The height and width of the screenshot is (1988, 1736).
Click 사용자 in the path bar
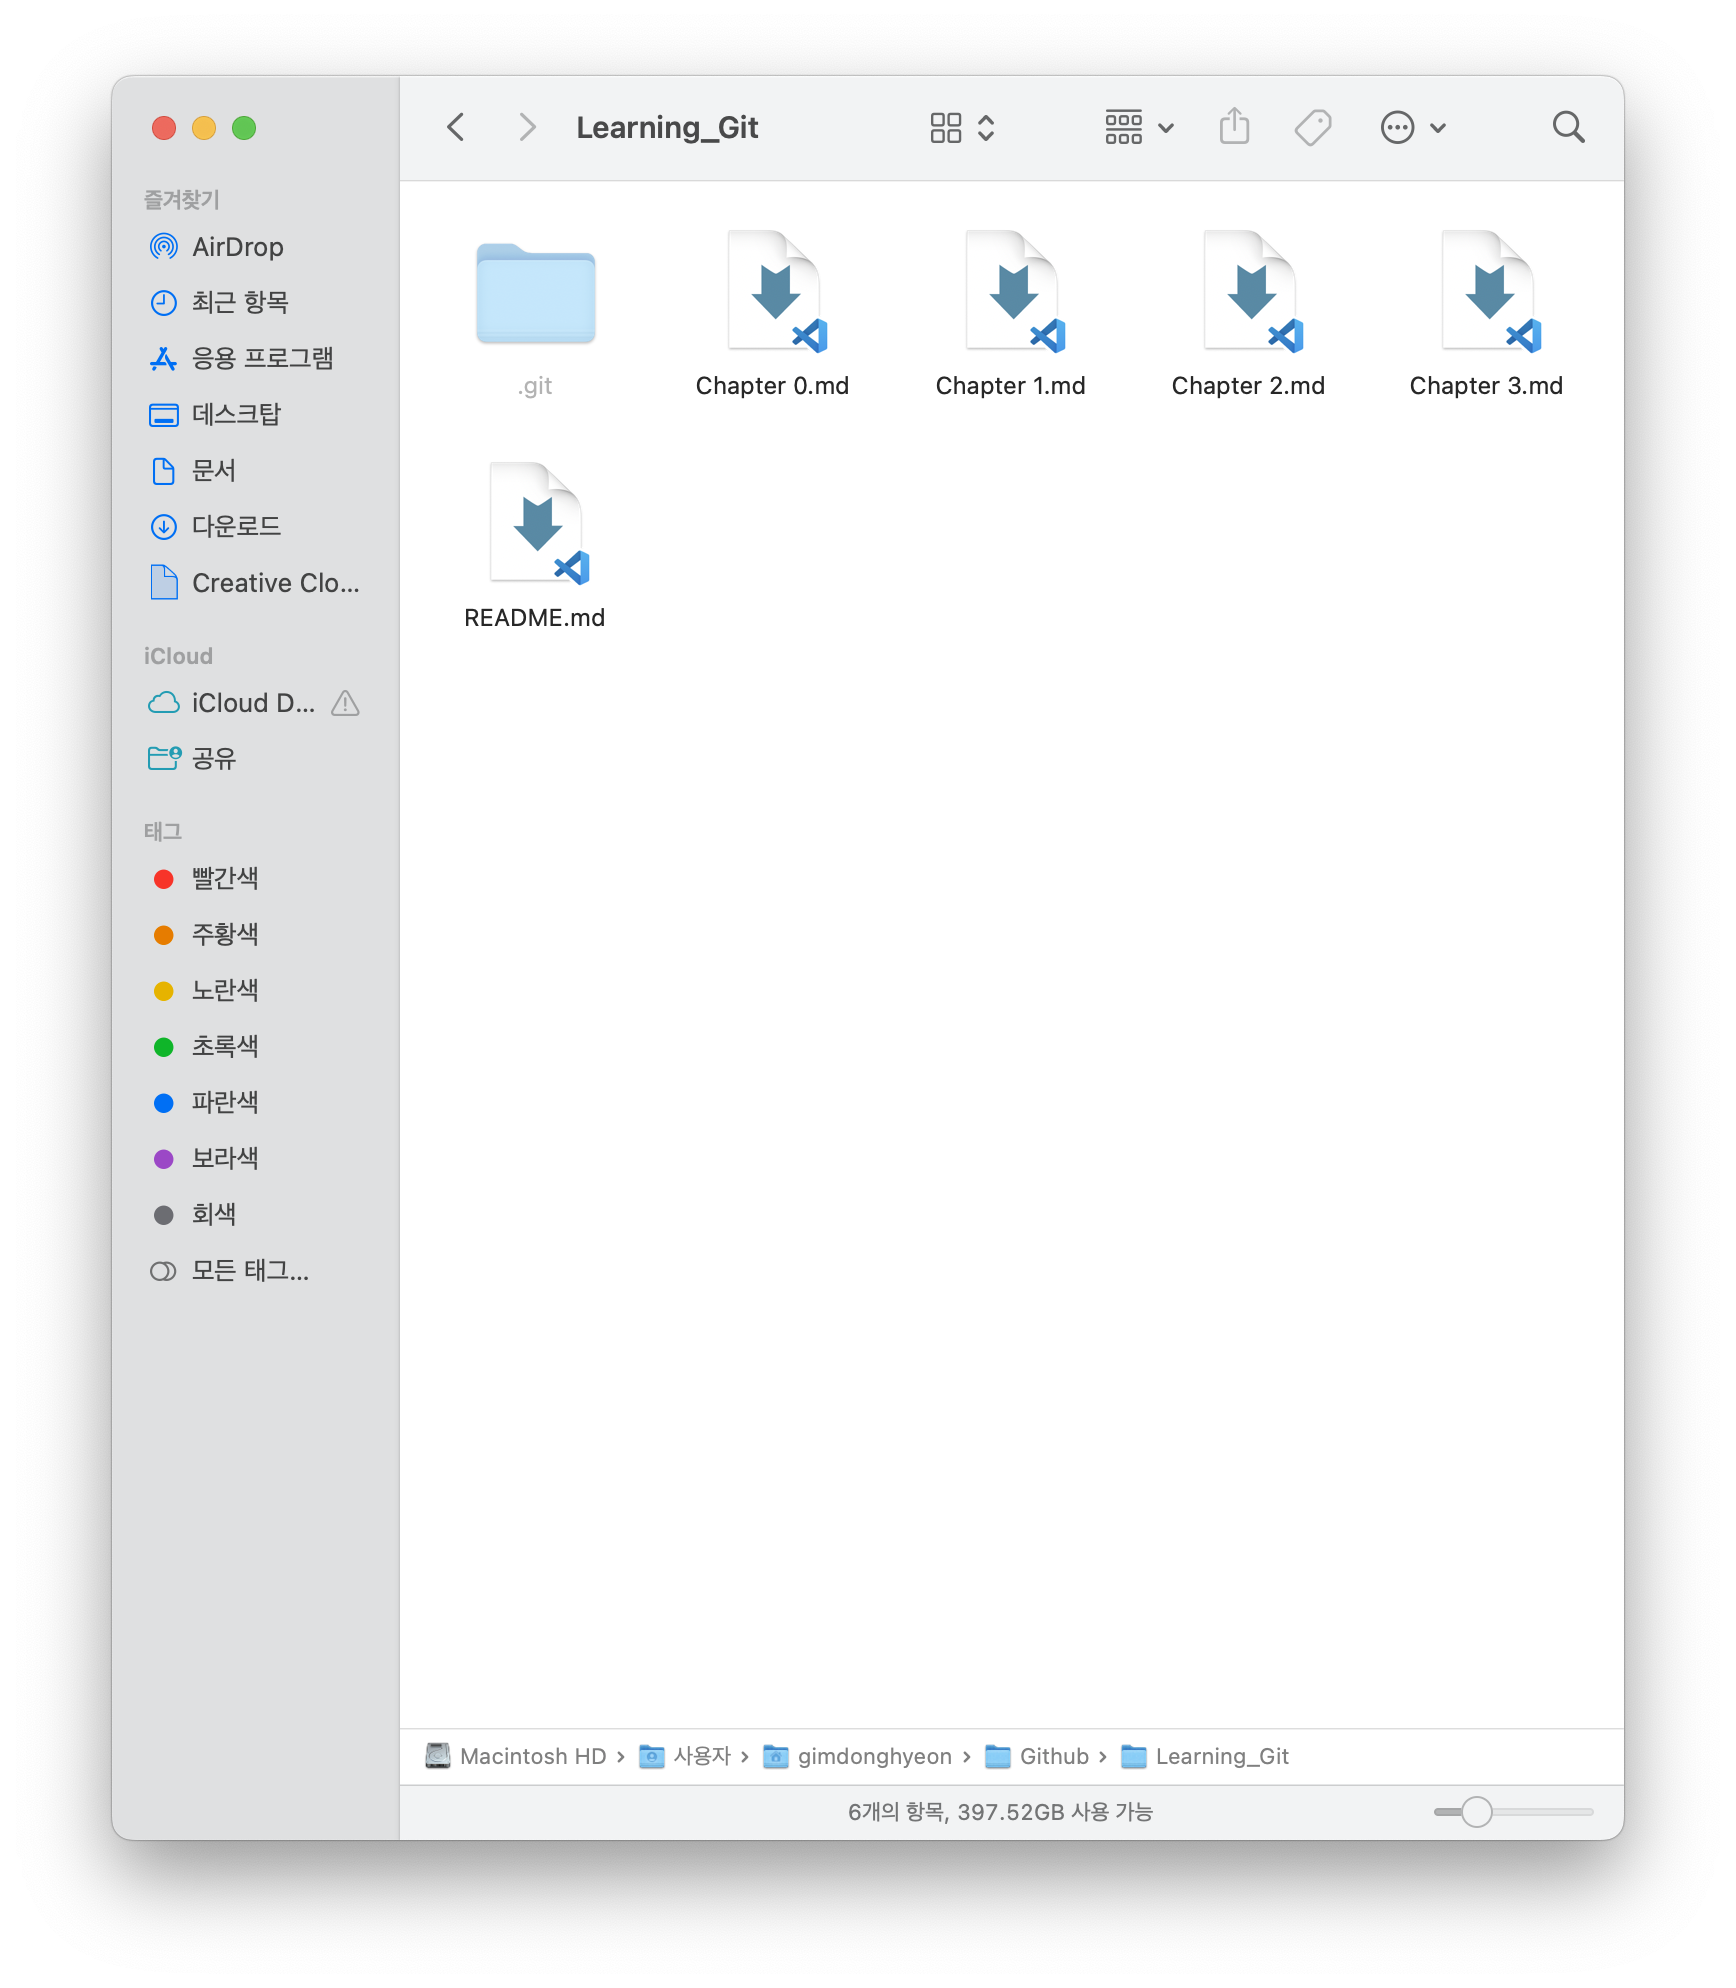point(686,1756)
